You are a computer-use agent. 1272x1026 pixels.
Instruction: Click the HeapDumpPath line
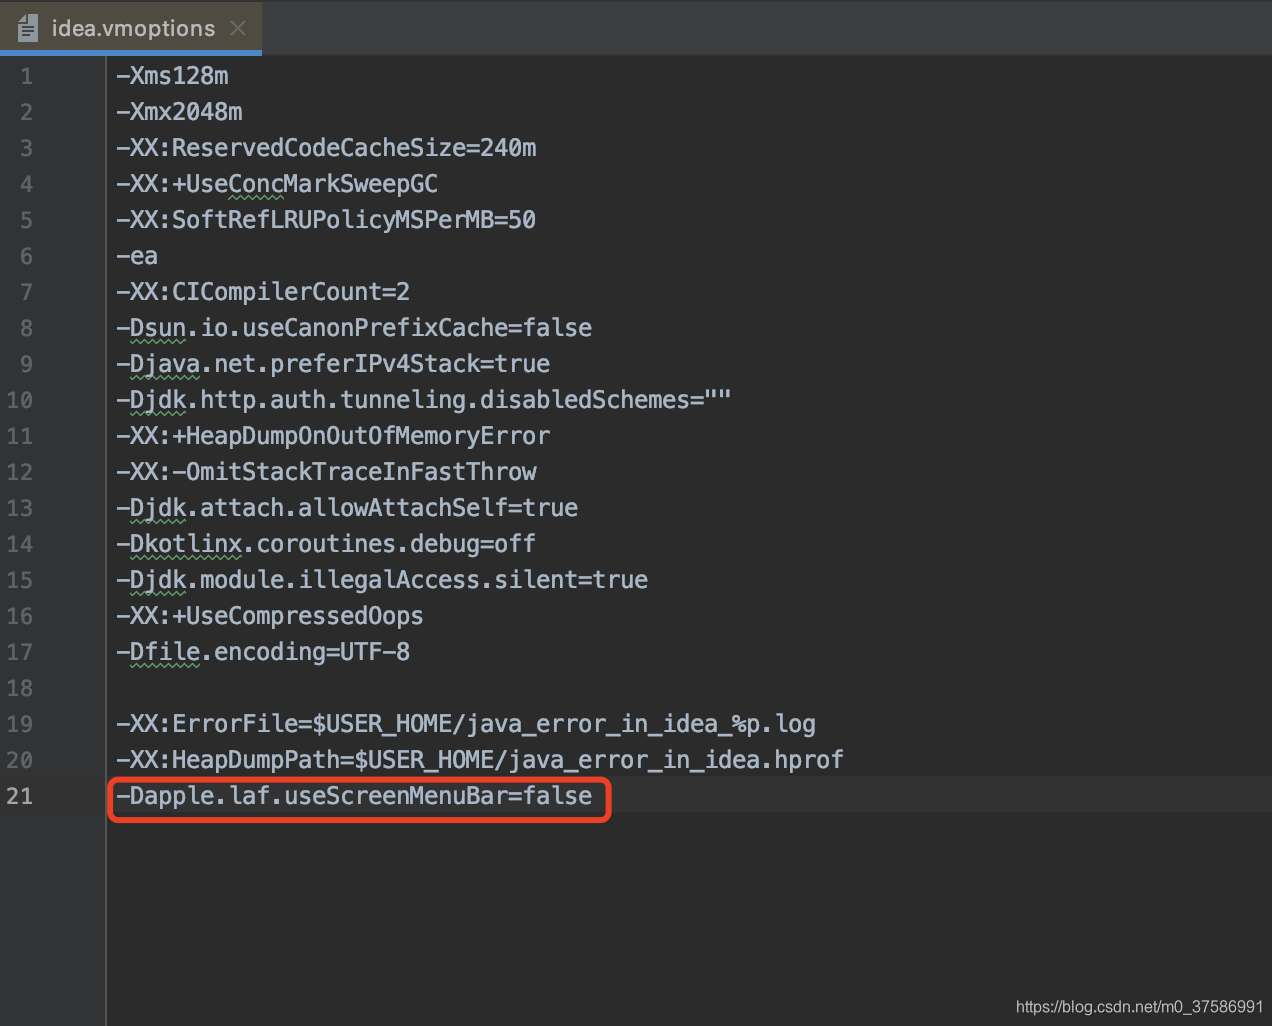(x=480, y=760)
